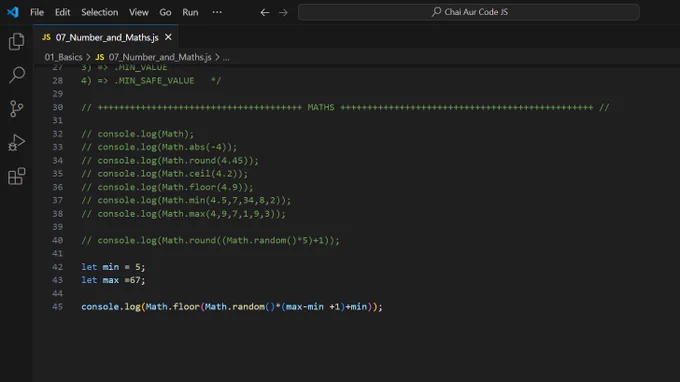This screenshot has width=680, height=382.
Task: Open the Extensions view
Action: (x=16, y=176)
